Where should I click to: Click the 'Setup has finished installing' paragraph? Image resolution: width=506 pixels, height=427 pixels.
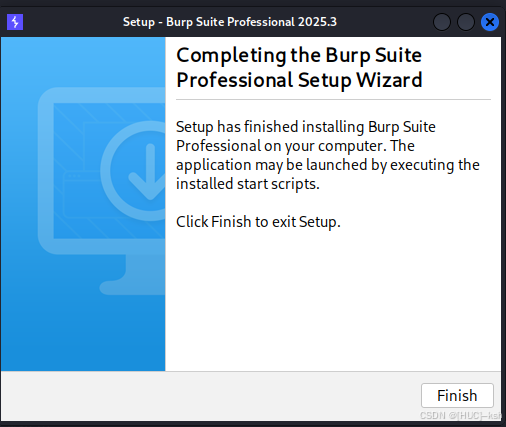(x=328, y=155)
